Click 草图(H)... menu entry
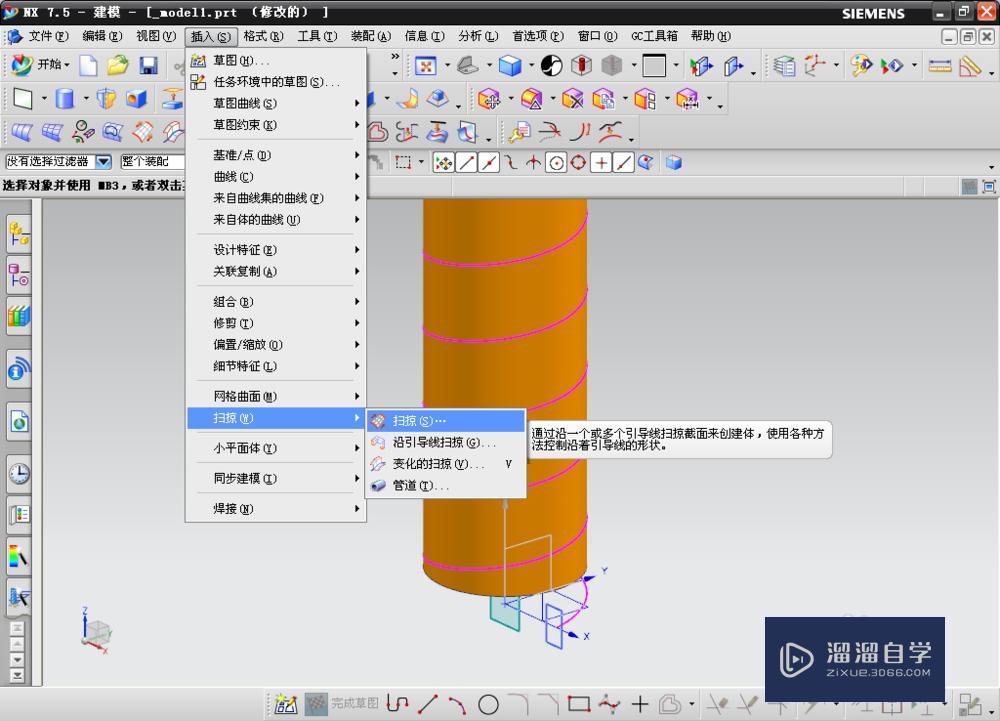The width and height of the screenshot is (1000, 721). click(x=276, y=61)
